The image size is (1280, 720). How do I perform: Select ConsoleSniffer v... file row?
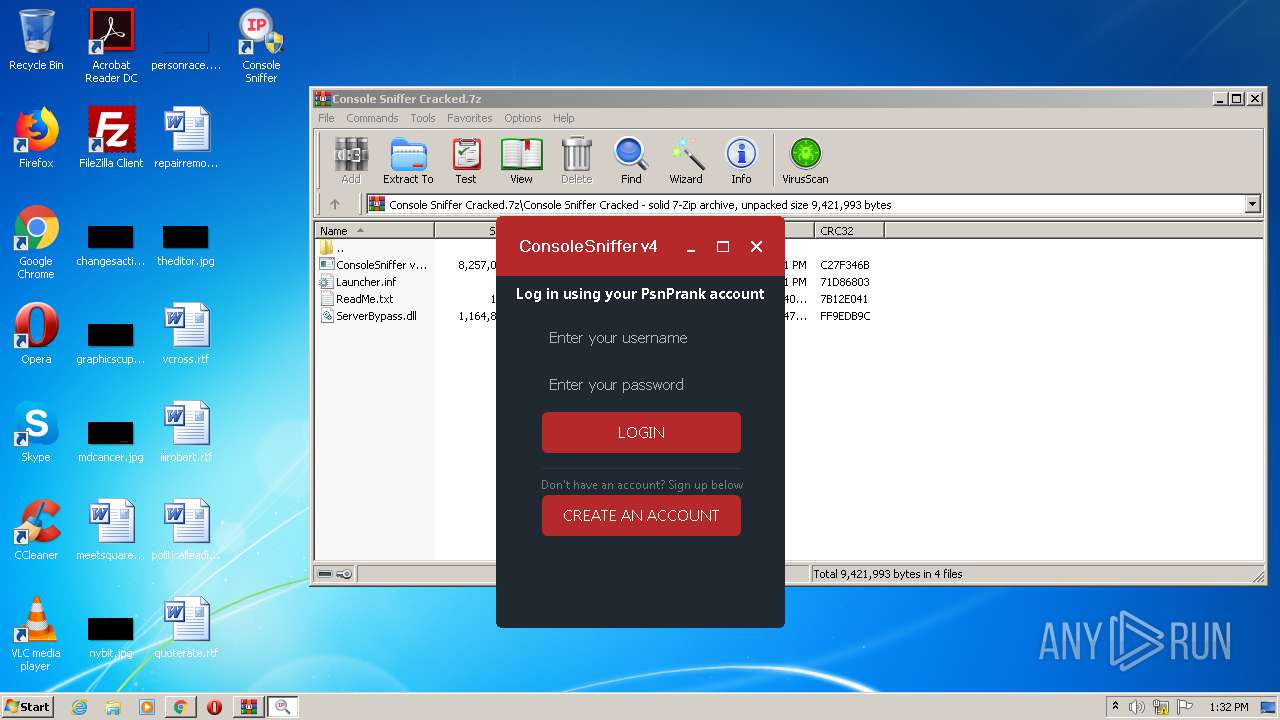point(374,265)
